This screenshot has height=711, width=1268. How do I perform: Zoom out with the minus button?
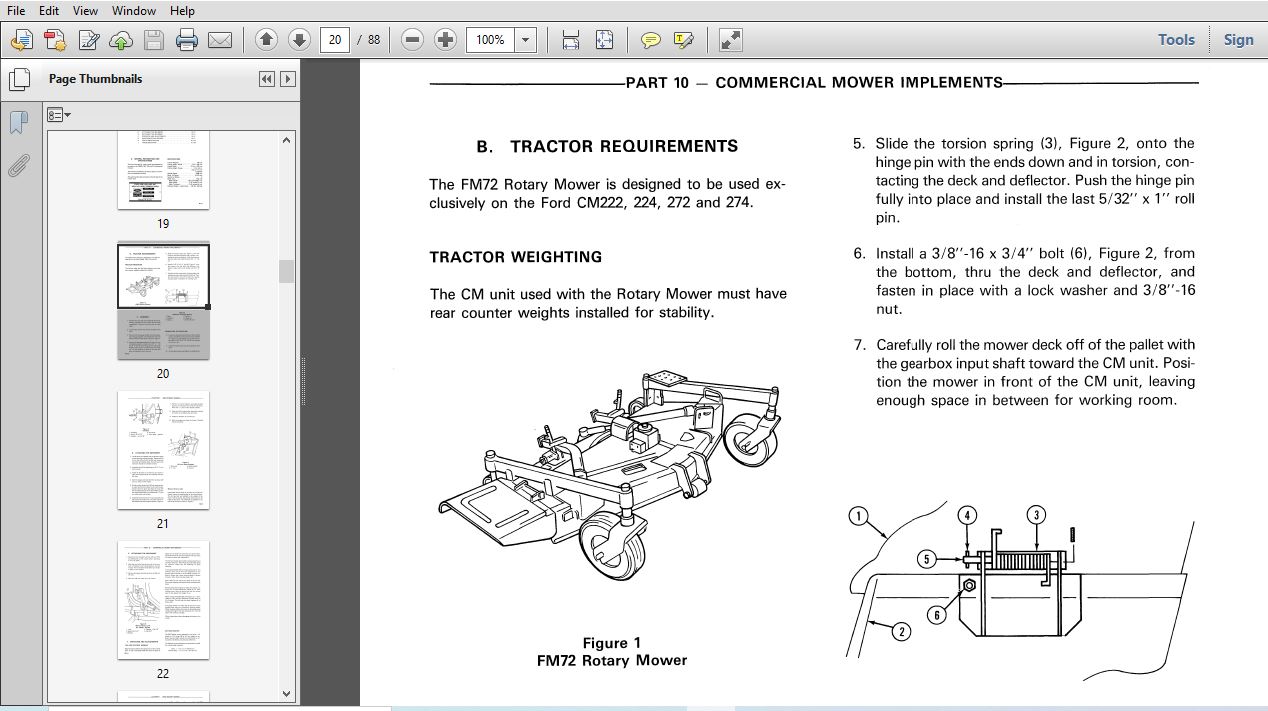click(x=412, y=40)
